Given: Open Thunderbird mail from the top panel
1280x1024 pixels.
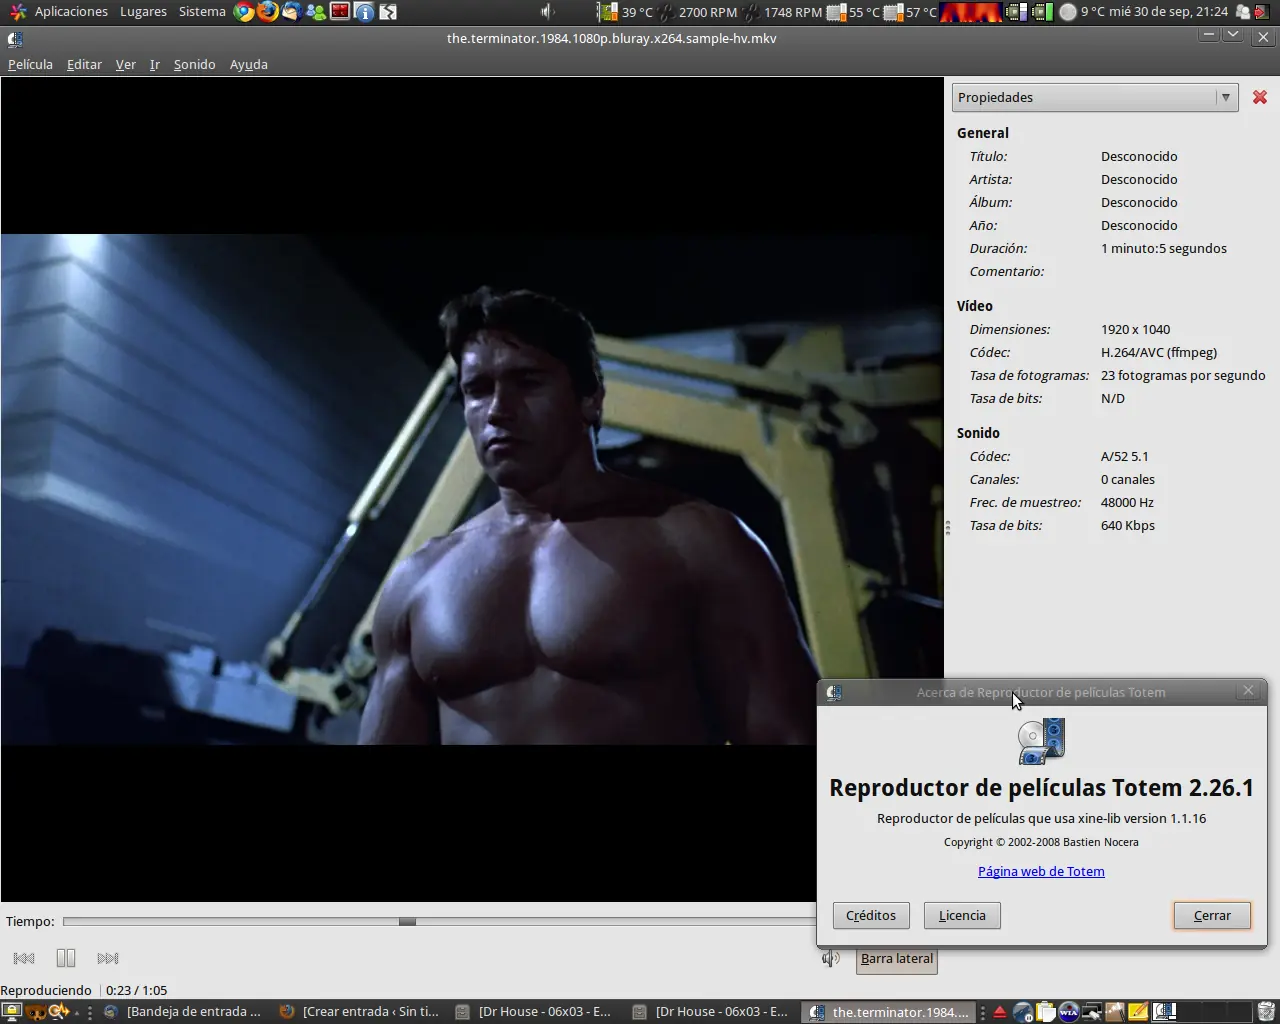Looking at the screenshot, I should click(x=292, y=12).
